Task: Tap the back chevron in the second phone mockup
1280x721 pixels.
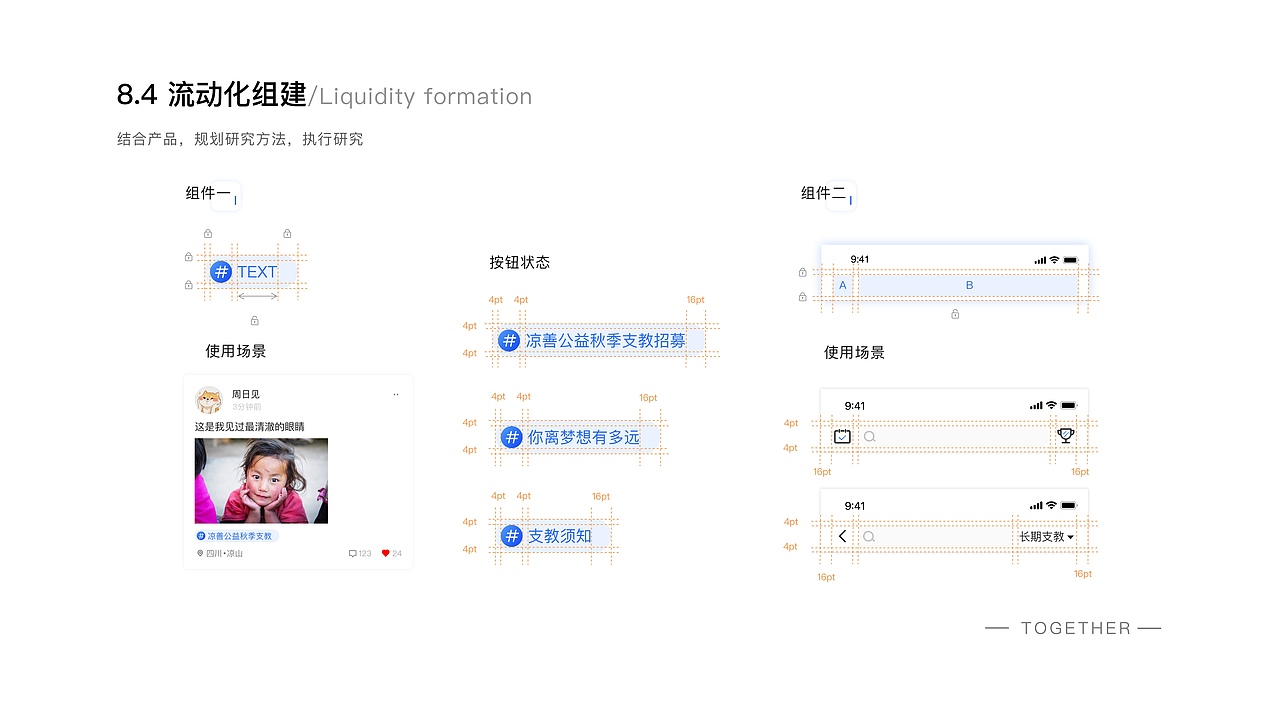Action: tap(840, 536)
